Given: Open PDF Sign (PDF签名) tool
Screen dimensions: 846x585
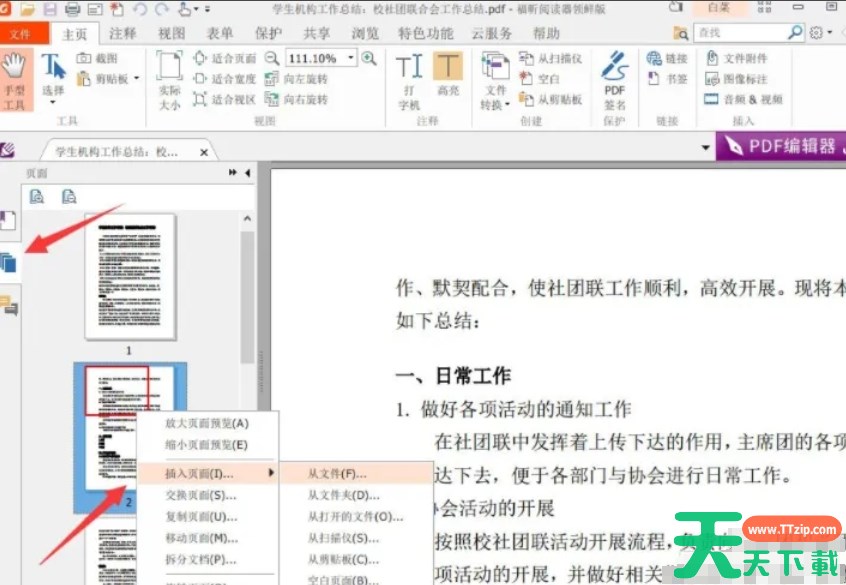Looking at the screenshot, I should pos(614,80).
